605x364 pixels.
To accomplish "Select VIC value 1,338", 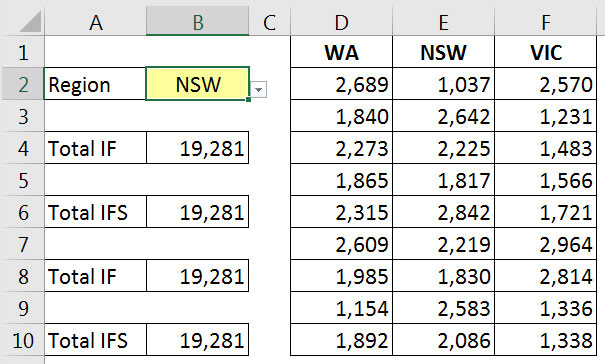I will tap(546, 340).
